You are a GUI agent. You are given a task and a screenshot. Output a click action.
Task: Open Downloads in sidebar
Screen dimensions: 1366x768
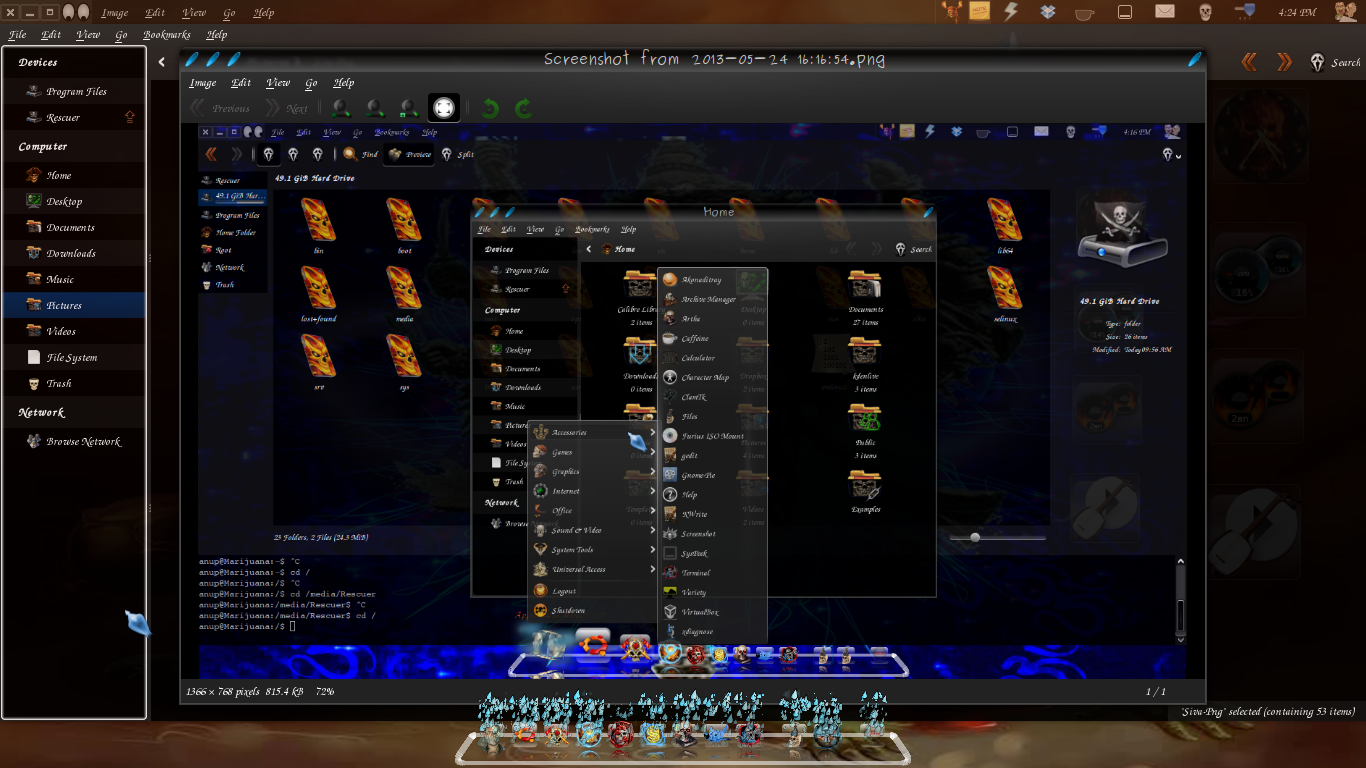[74, 253]
